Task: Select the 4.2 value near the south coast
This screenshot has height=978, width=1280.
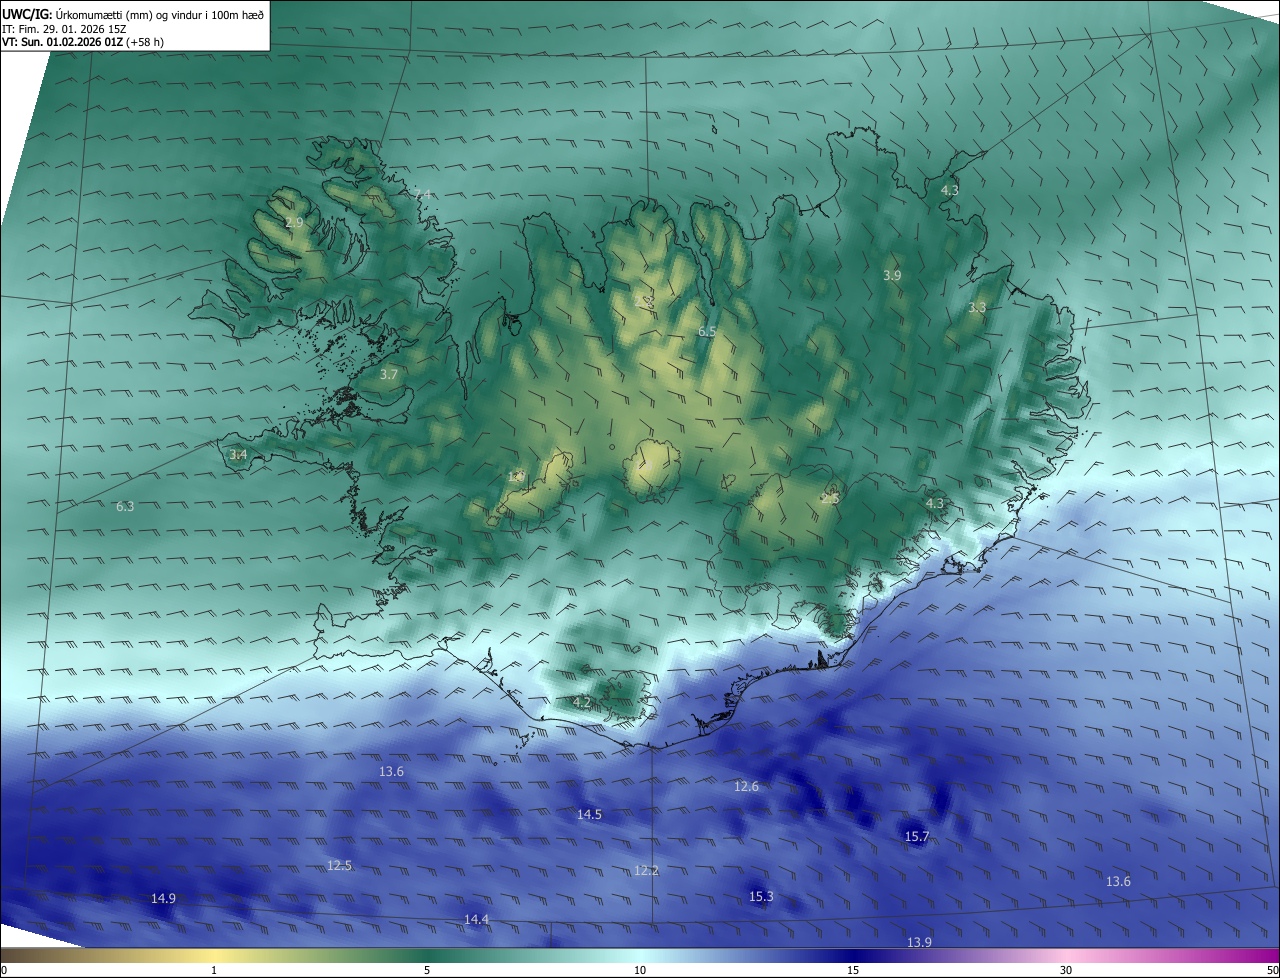Action: [581, 703]
